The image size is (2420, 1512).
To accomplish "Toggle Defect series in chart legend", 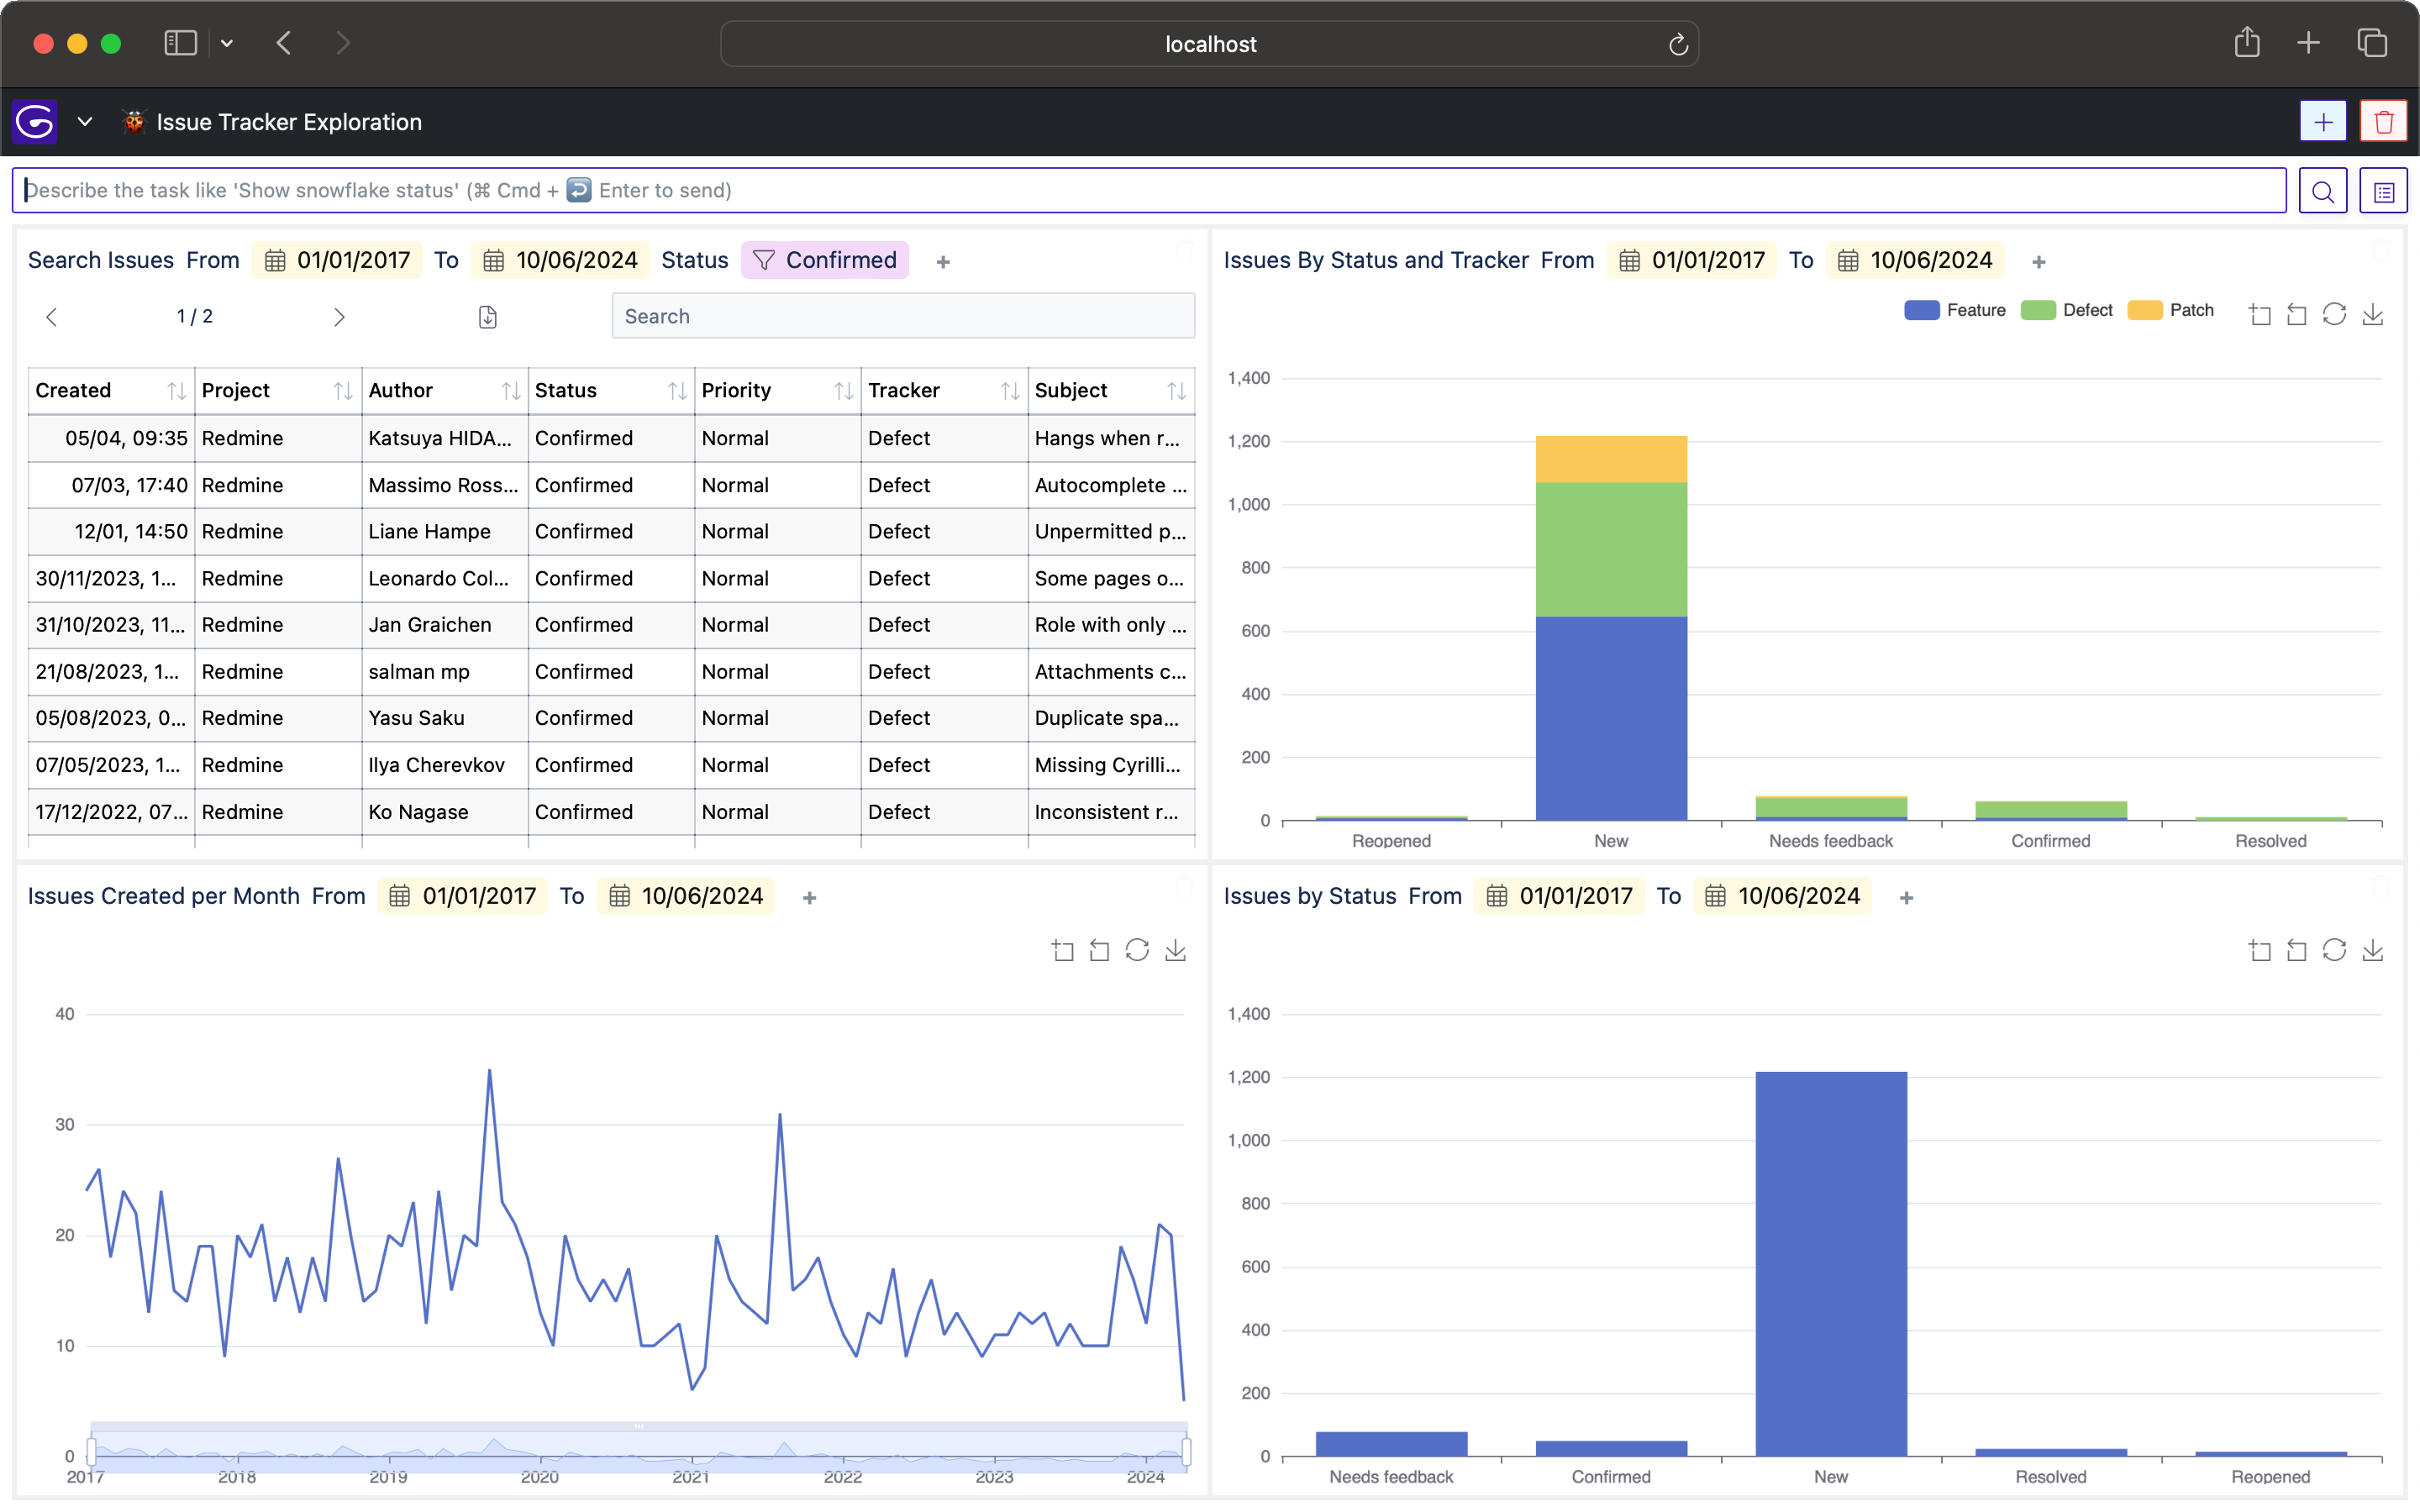I will tap(2066, 310).
